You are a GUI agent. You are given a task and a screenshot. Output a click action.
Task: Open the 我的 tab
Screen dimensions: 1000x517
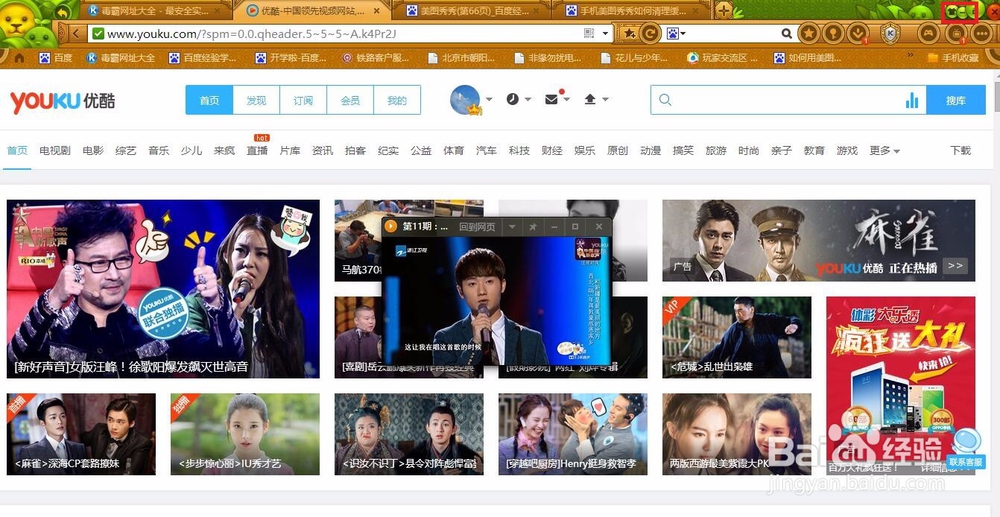(x=397, y=100)
